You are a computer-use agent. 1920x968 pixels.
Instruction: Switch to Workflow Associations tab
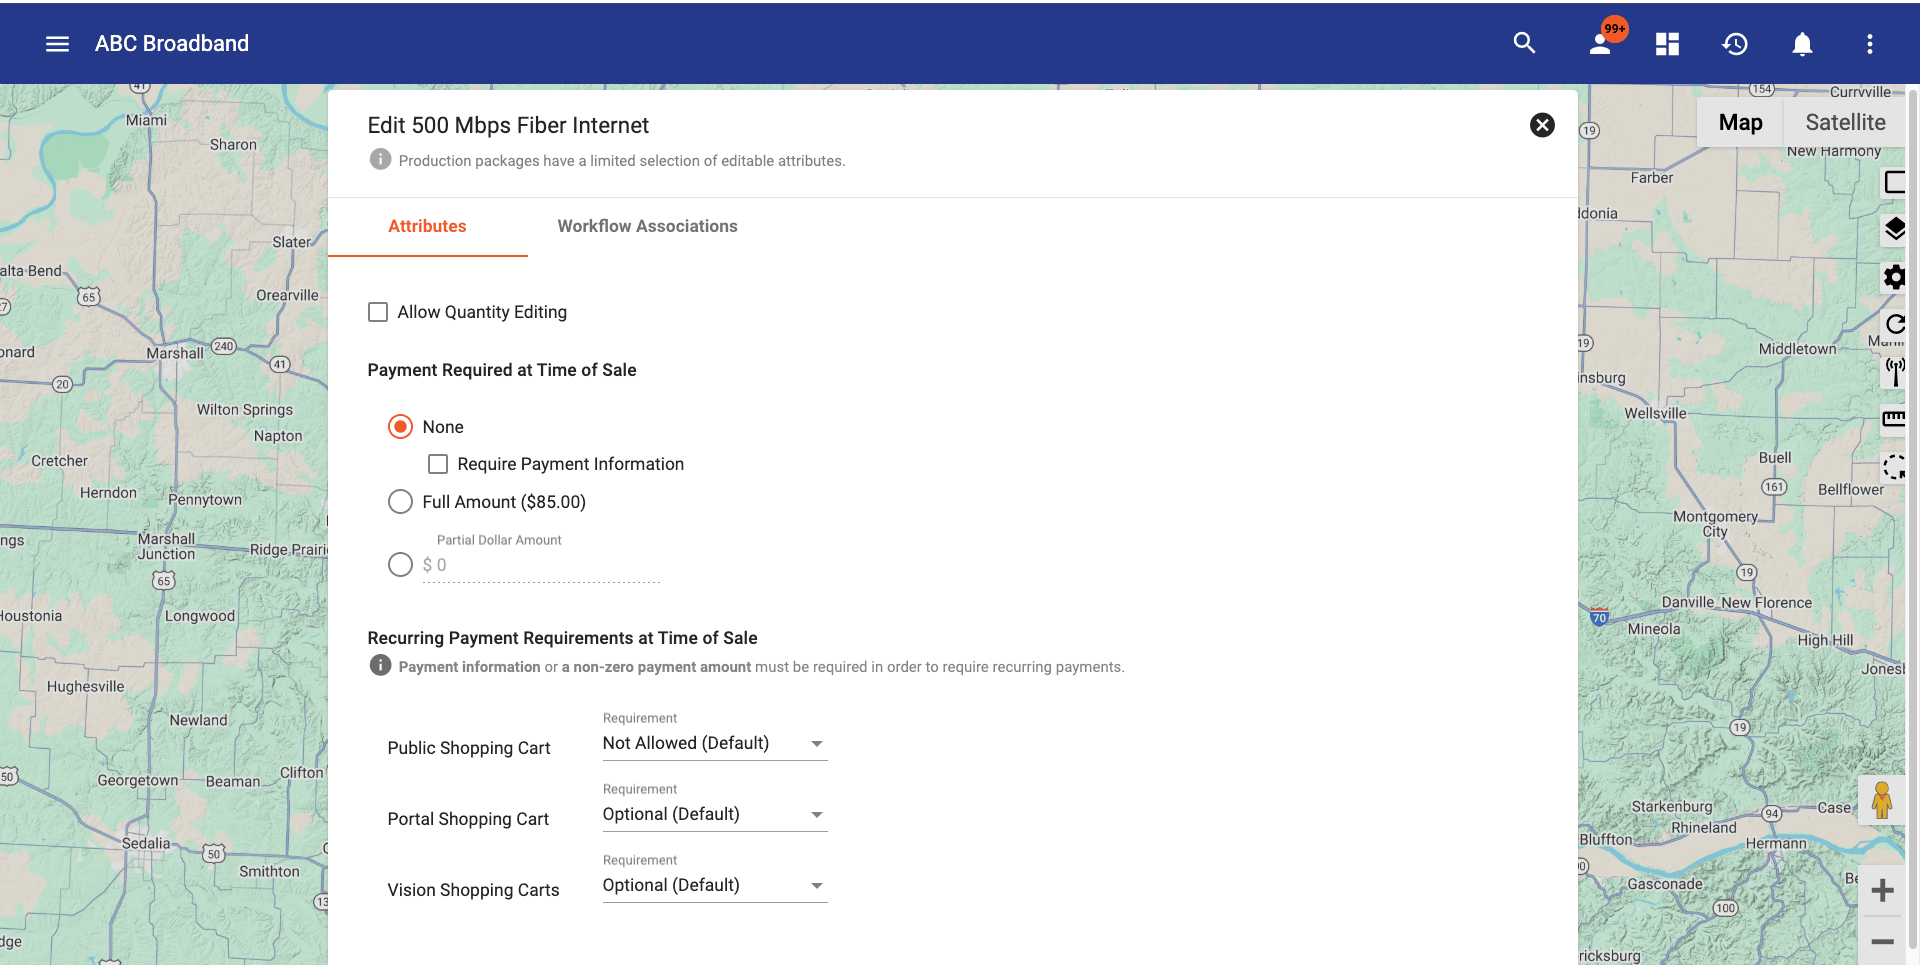click(647, 226)
